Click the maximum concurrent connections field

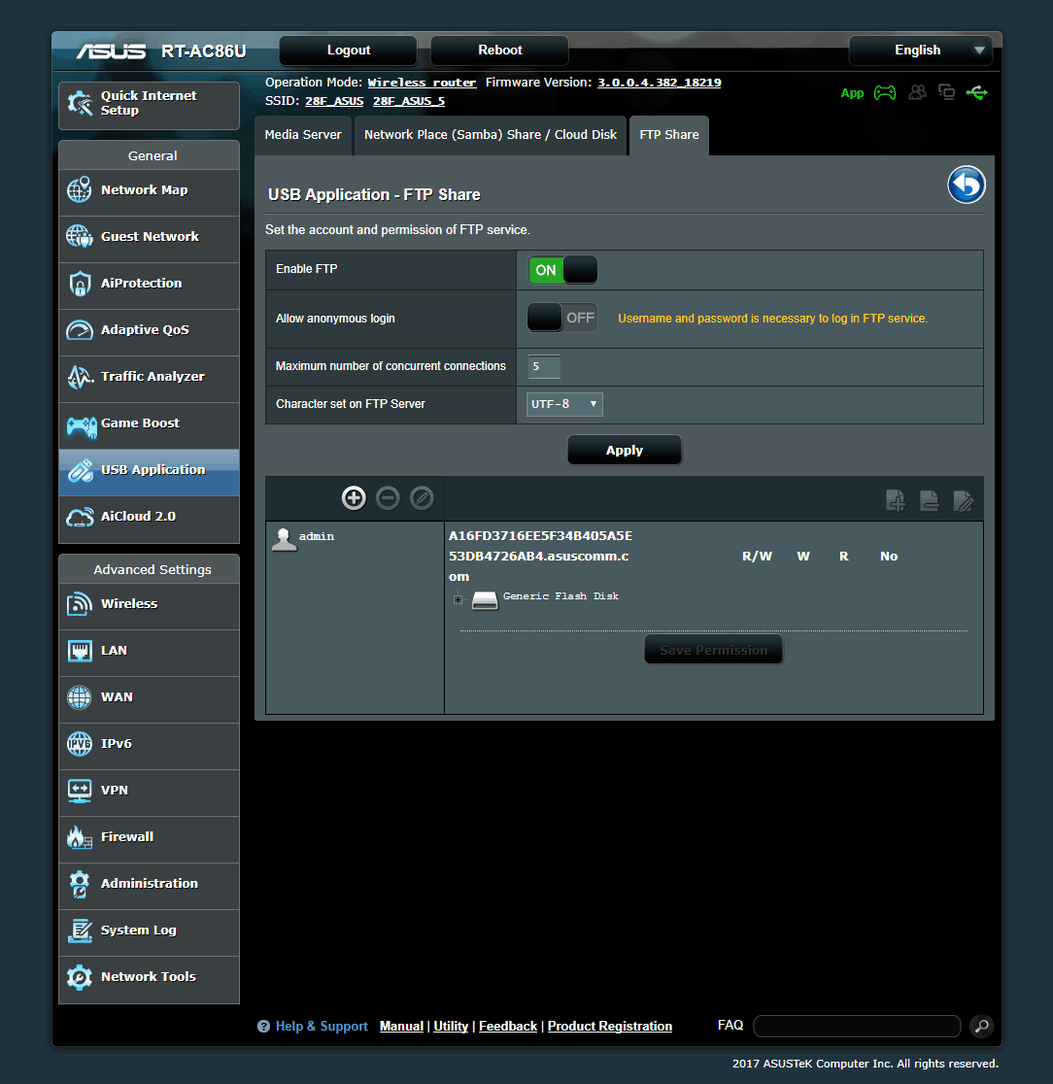click(544, 366)
